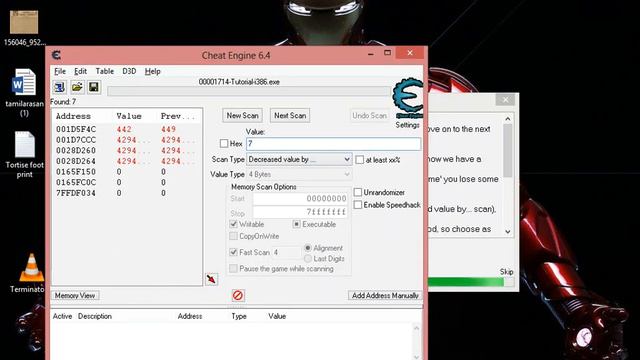Select address row 0028D260
The image size is (640, 360).
coord(127,150)
